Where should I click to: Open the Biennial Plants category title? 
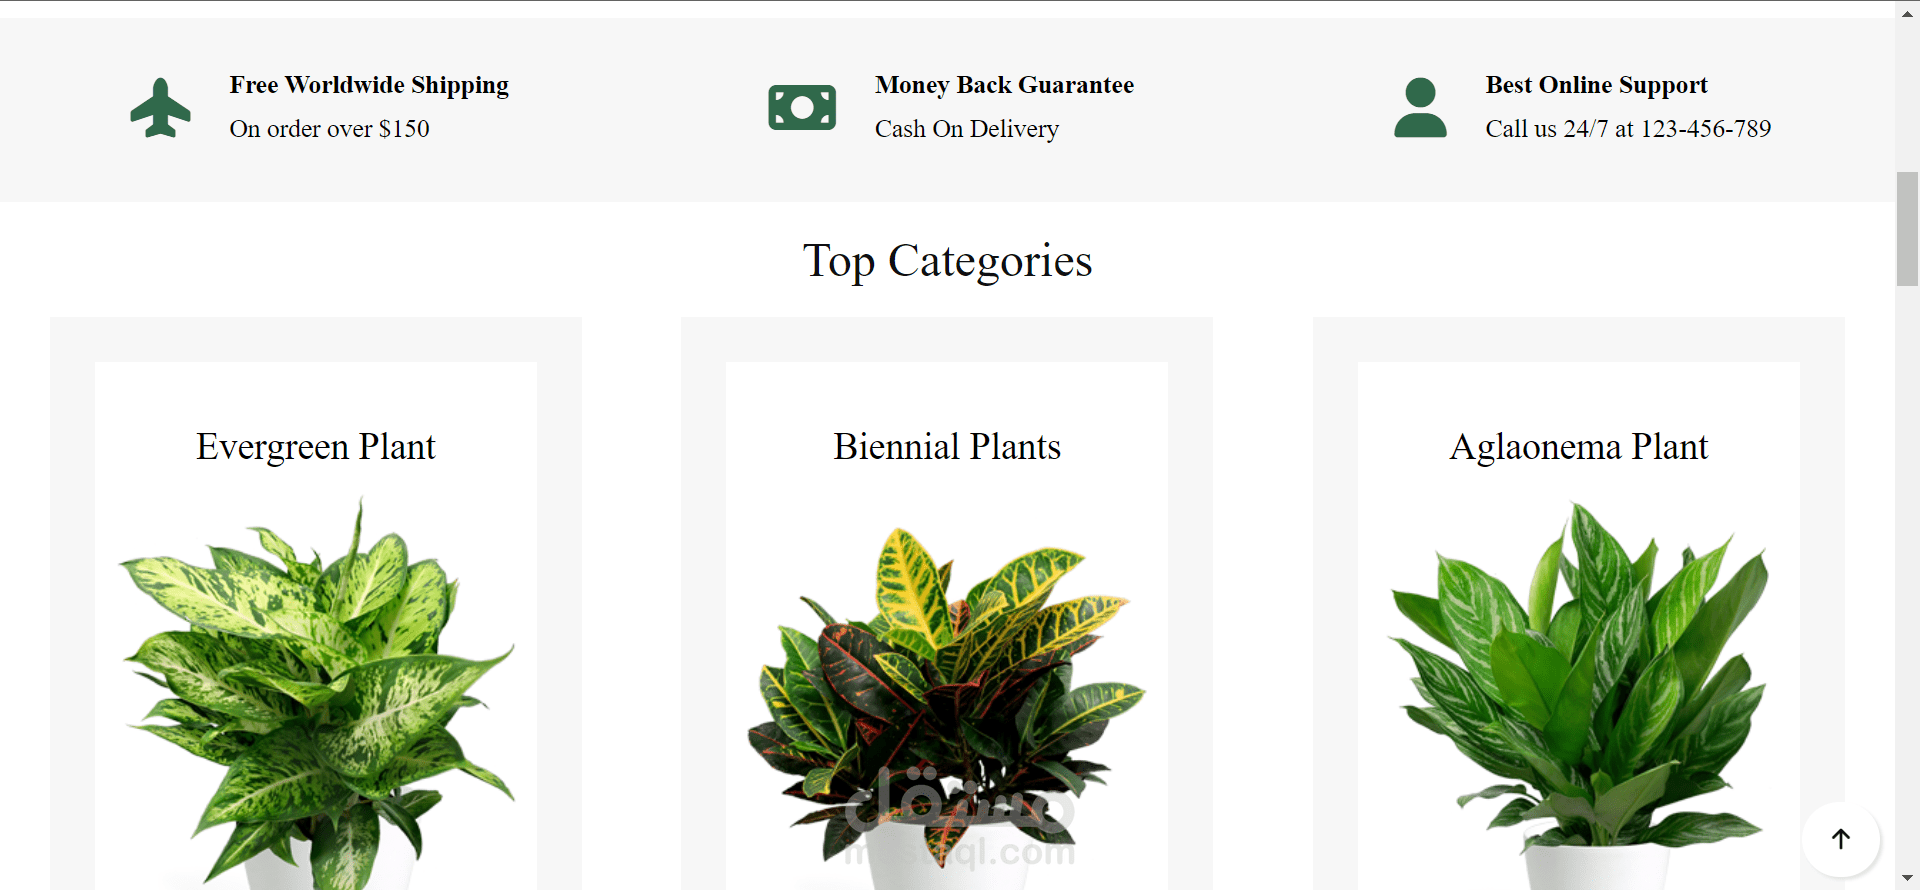[x=947, y=447]
